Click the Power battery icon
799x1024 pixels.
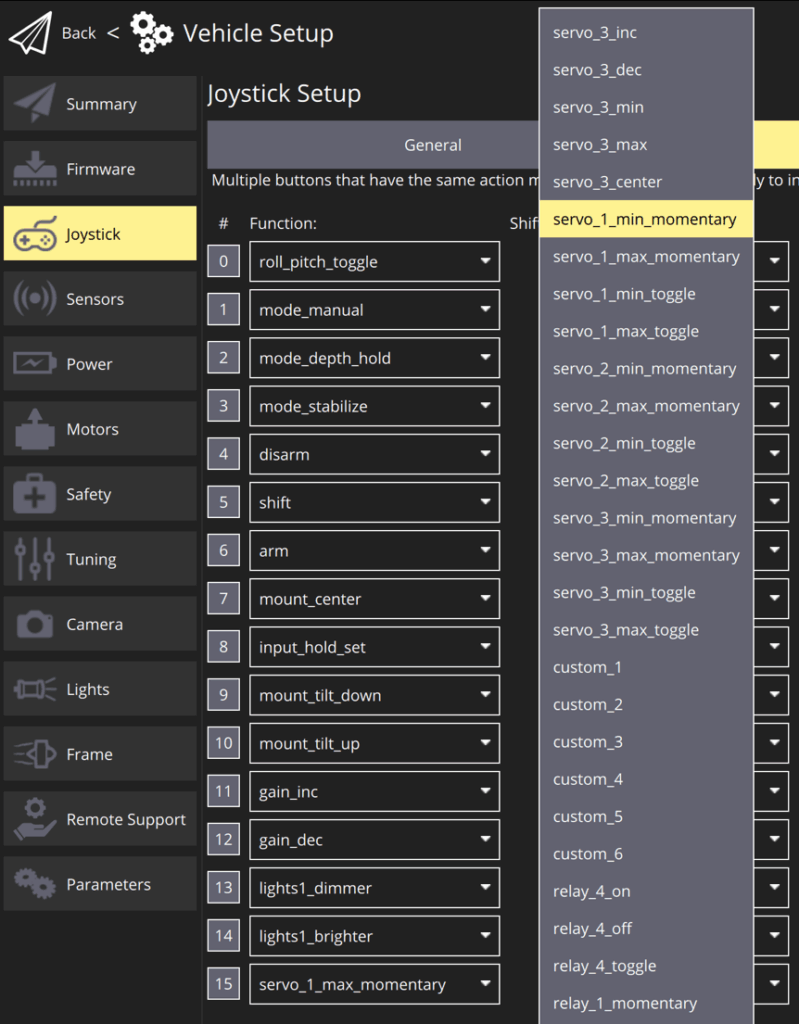(x=35, y=363)
